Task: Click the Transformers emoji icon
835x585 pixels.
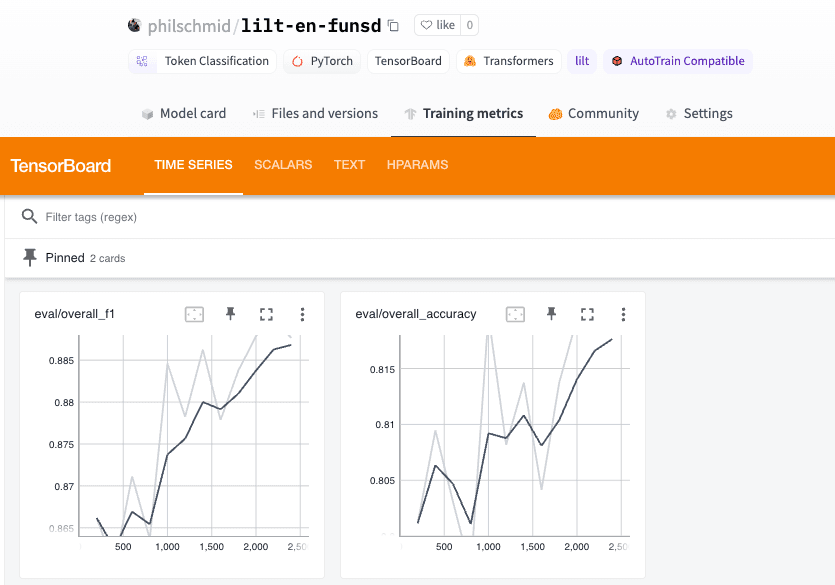Action: (x=470, y=61)
